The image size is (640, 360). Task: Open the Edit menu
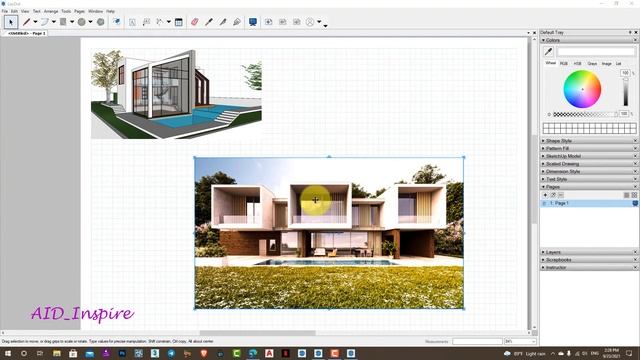coord(14,11)
